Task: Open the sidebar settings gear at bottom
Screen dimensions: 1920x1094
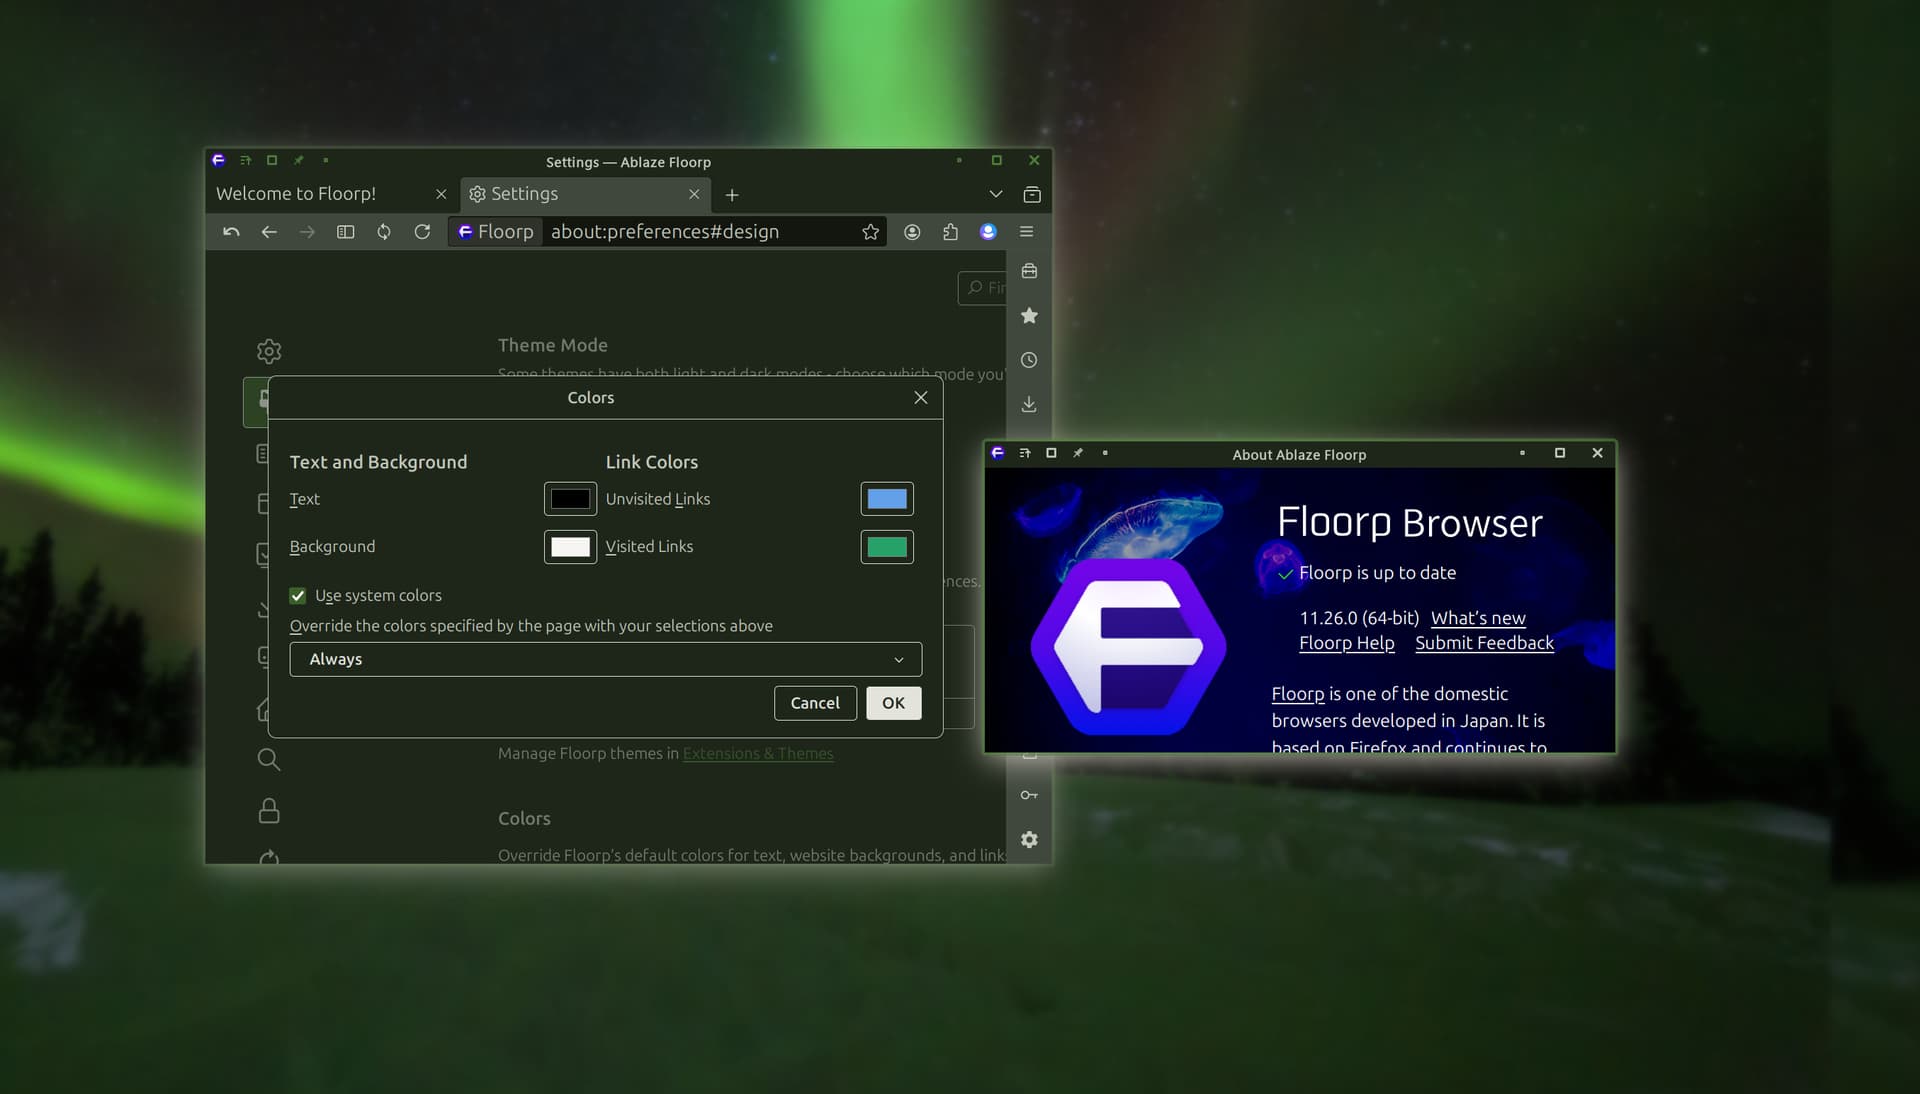Action: [1029, 840]
